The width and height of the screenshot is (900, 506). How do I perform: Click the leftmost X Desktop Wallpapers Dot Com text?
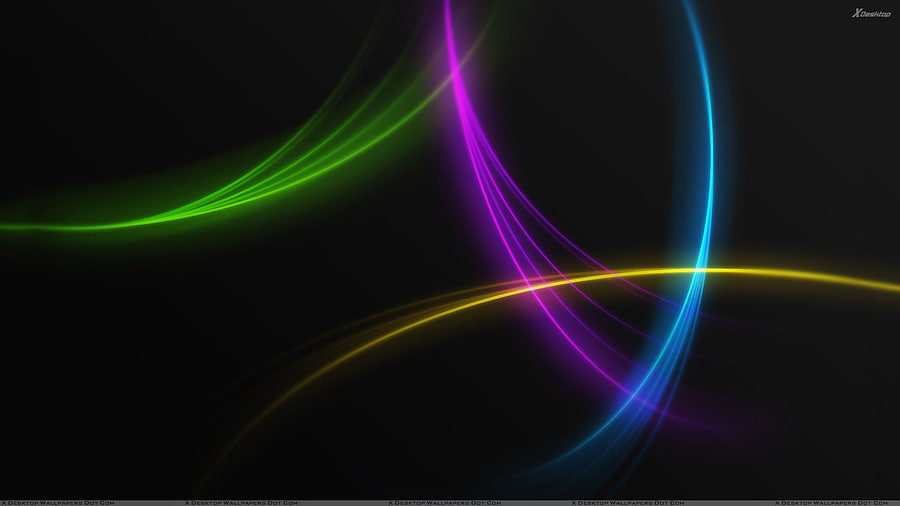tap(58, 503)
